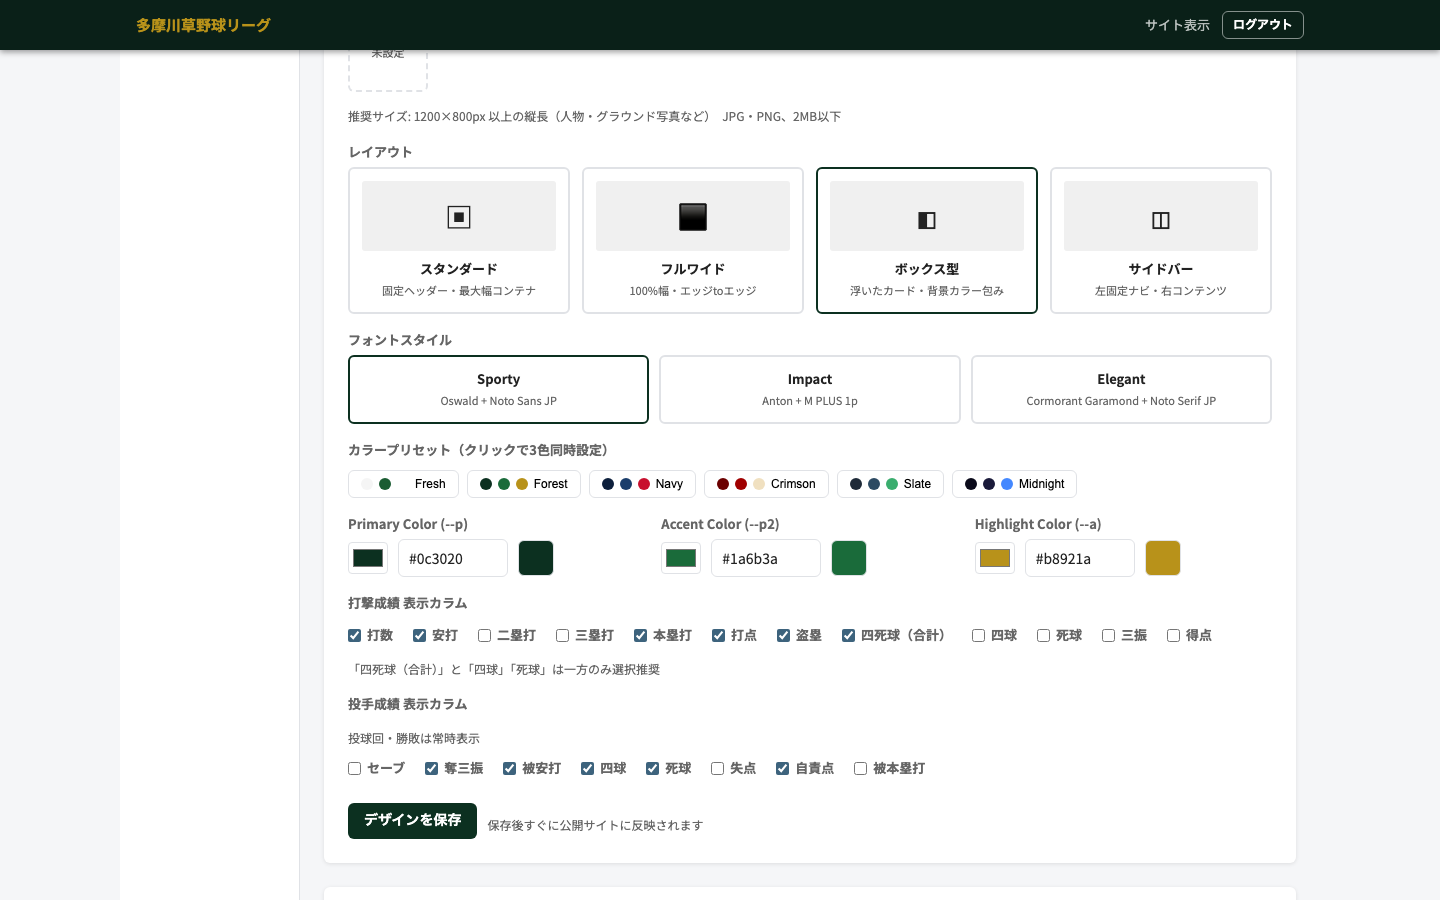
Task: Click the gold highlight preview swatch
Action: click(x=1163, y=558)
